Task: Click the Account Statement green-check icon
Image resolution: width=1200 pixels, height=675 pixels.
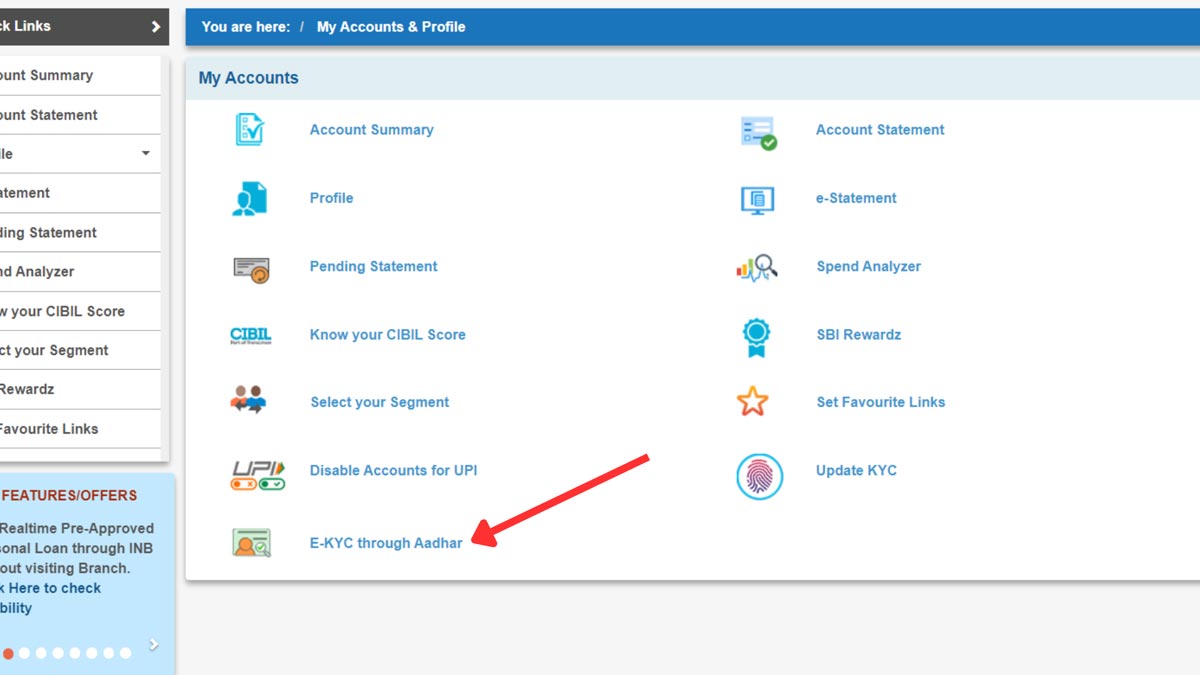Action: point(757,131)
